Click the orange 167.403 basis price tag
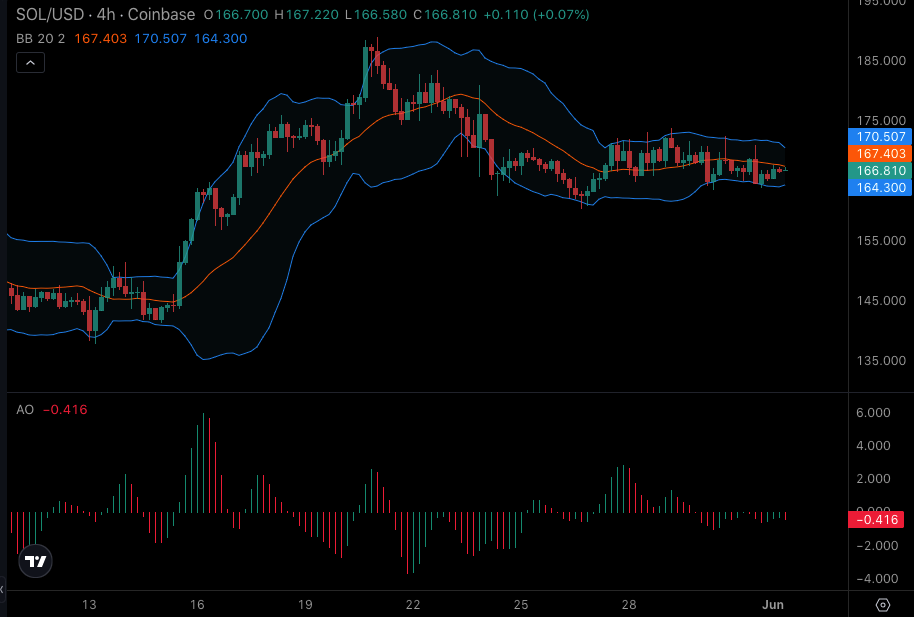 point(880,154)
